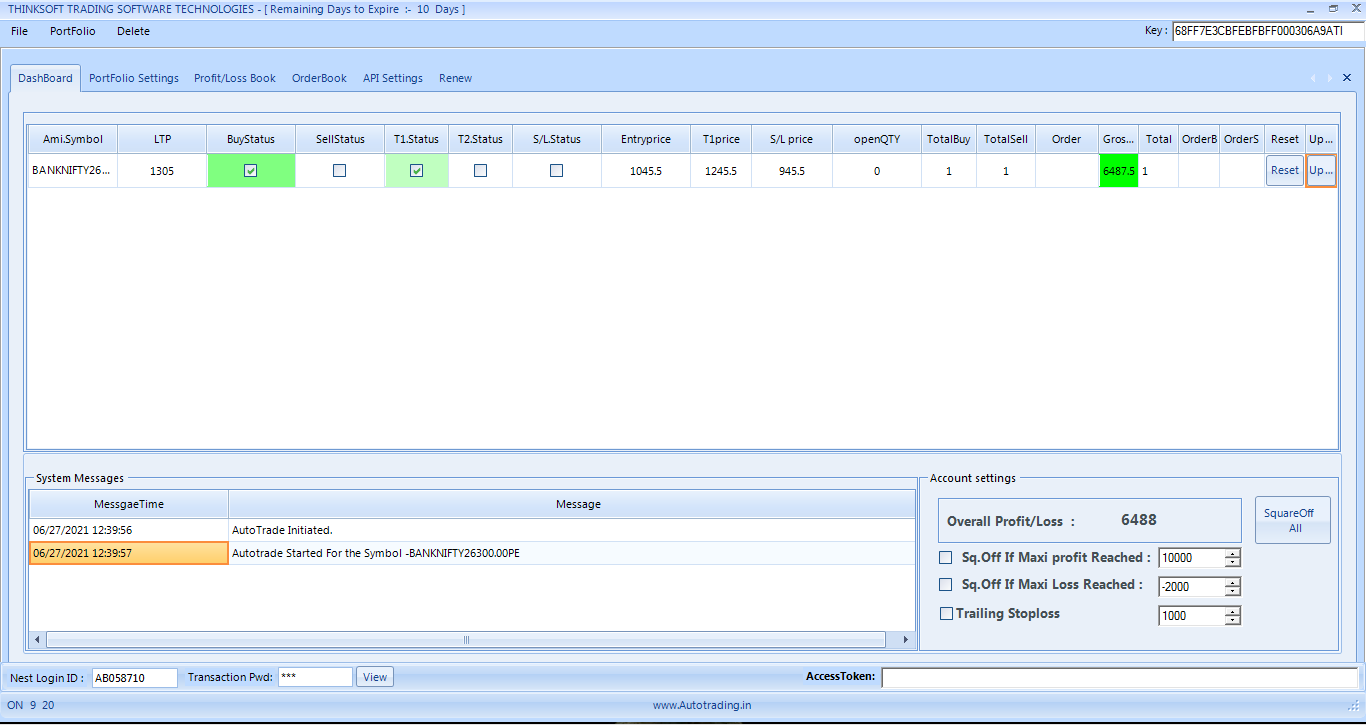Toggle T2.Status checkbox for BANKNIFTY row

(x=480, y=171)
